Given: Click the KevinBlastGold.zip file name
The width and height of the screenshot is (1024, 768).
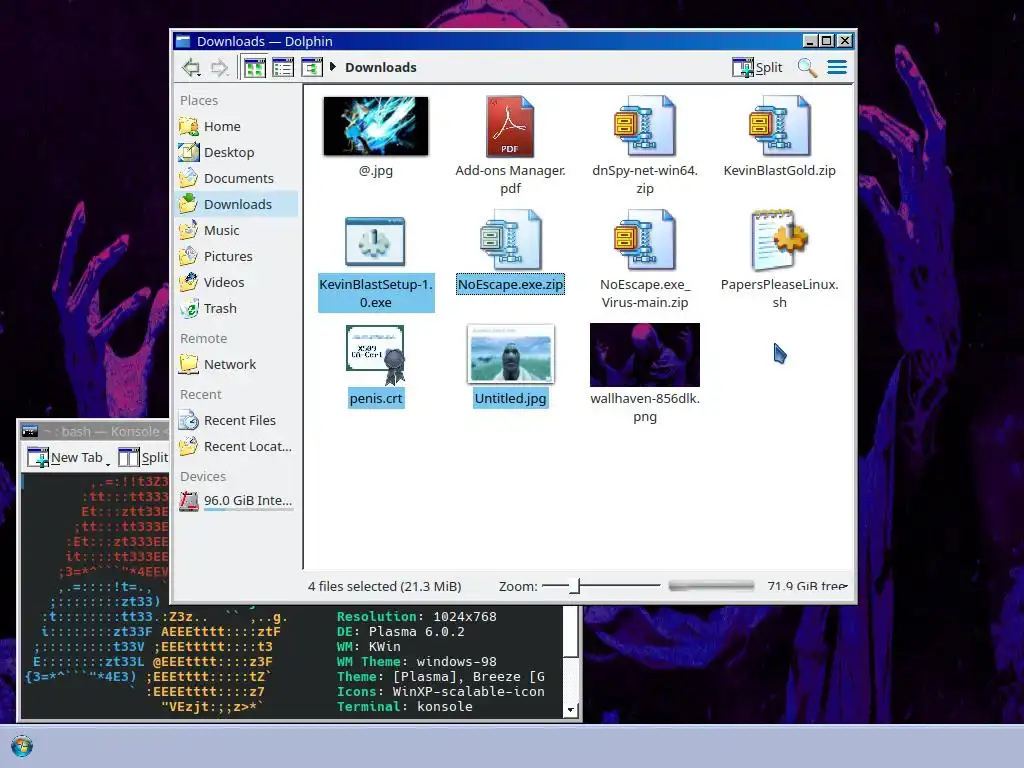Looking at the screenshot, I should tap(779, 170).
